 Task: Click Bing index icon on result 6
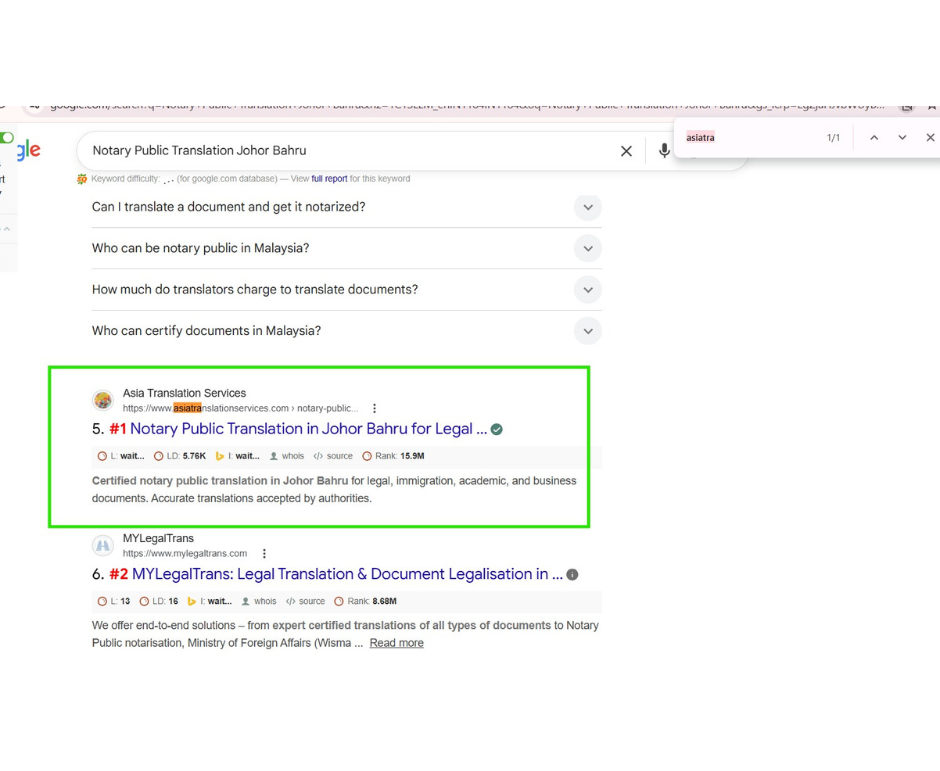pos(192,601)
